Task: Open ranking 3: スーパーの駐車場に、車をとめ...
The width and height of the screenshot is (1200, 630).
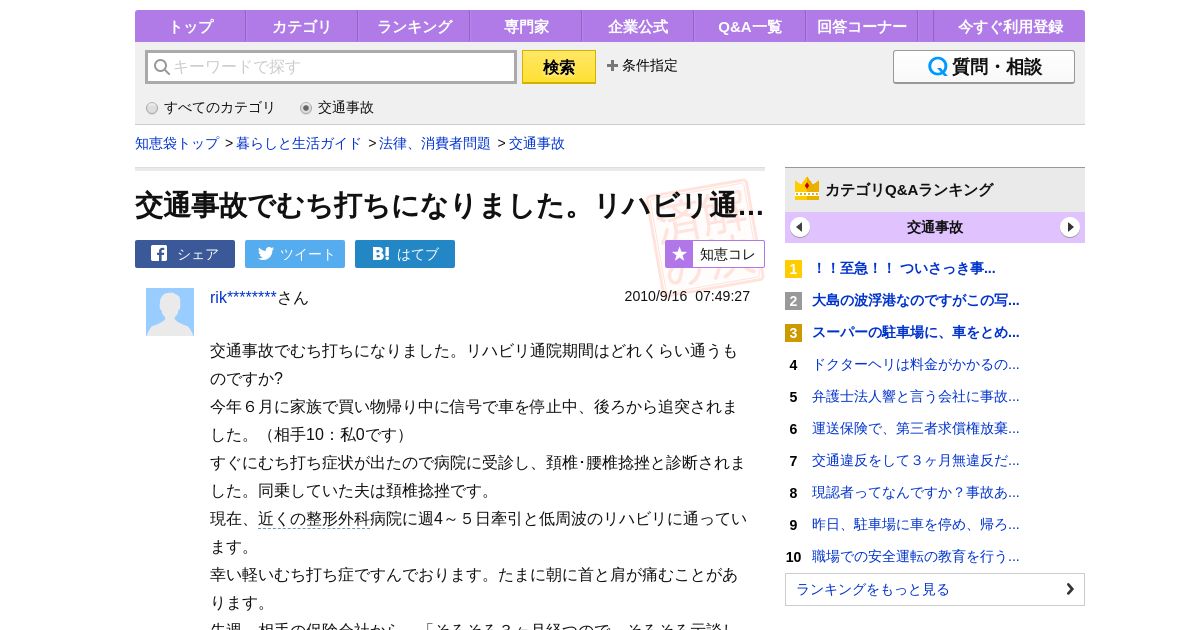Action: pos(915,332)
